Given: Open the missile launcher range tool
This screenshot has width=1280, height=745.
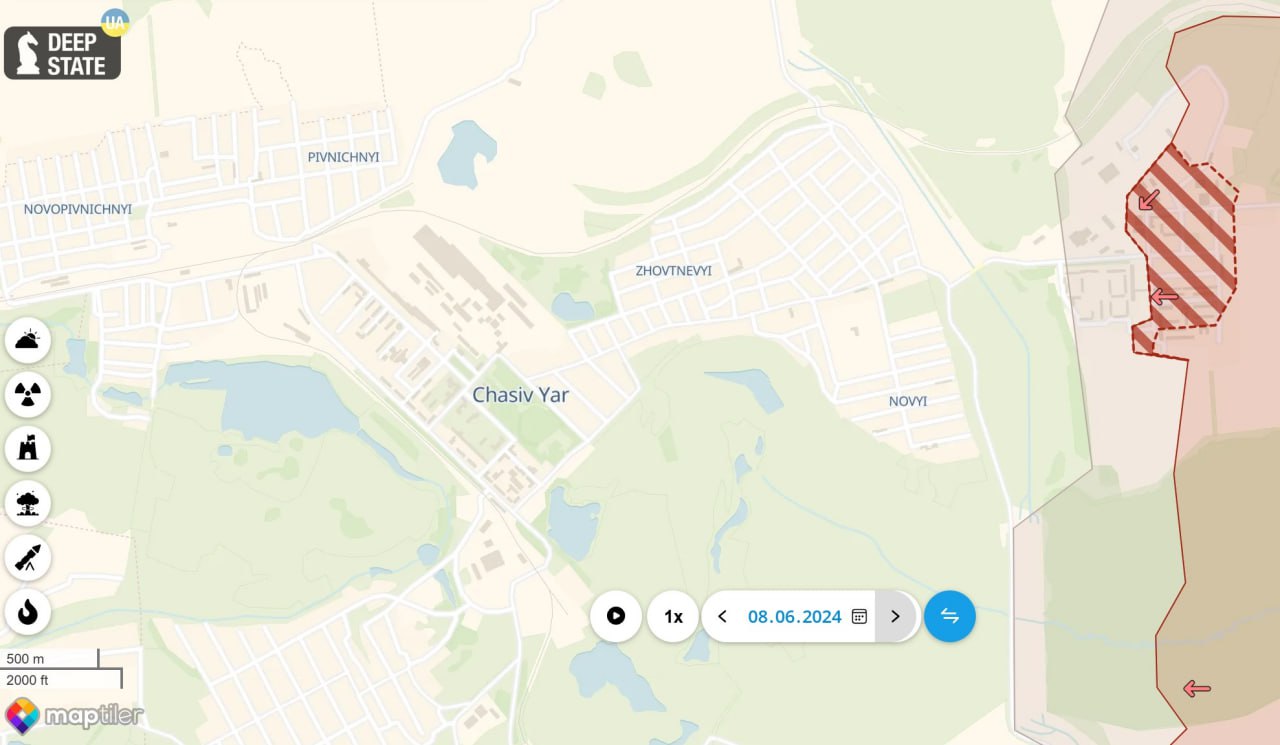Looking at the screenshot, I should coord(28,557).
